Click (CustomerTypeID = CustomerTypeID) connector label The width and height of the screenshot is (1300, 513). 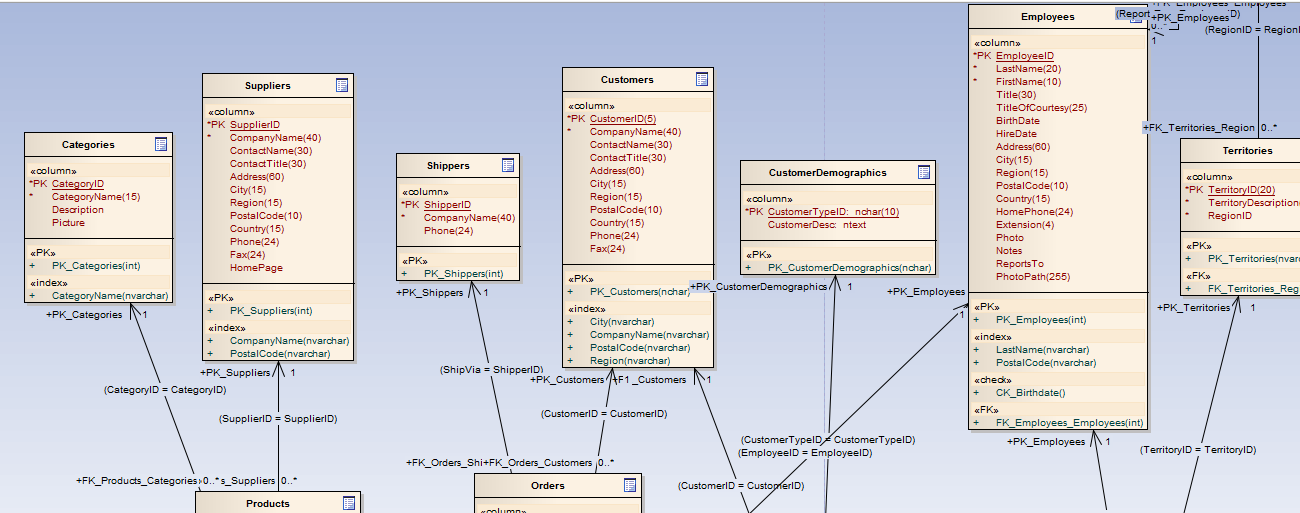point(828,440)
